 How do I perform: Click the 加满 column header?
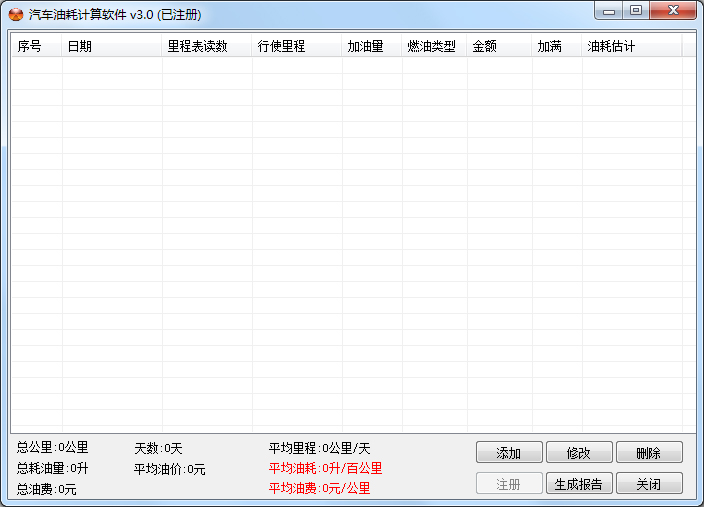(557, 46)
